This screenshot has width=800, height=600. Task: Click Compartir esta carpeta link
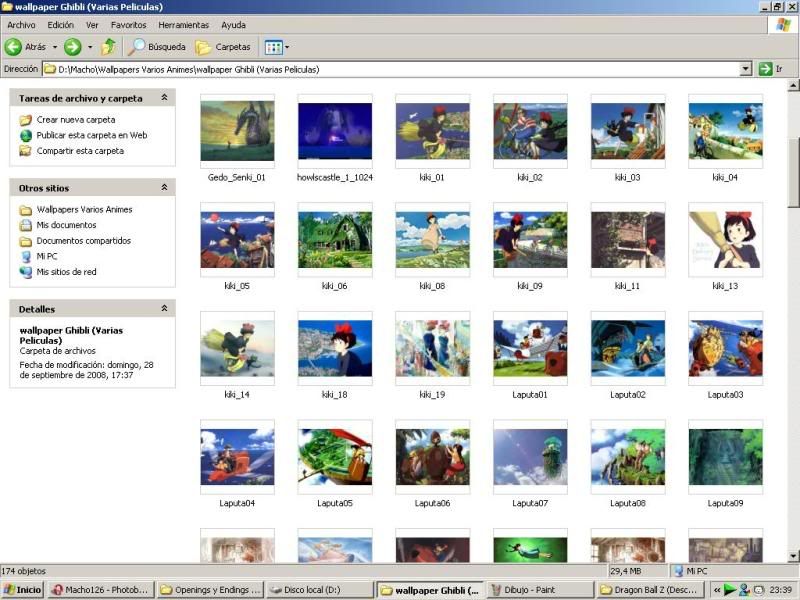click(80, 151)
